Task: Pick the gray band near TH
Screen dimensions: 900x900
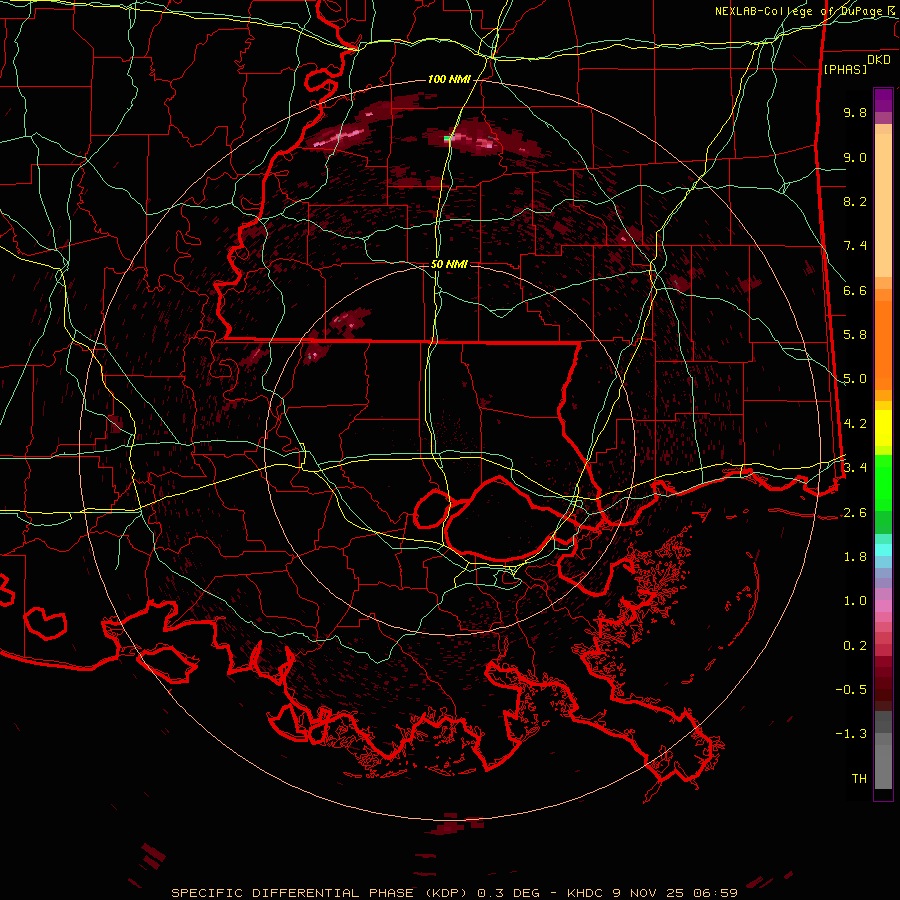Action: pos(883,769)
